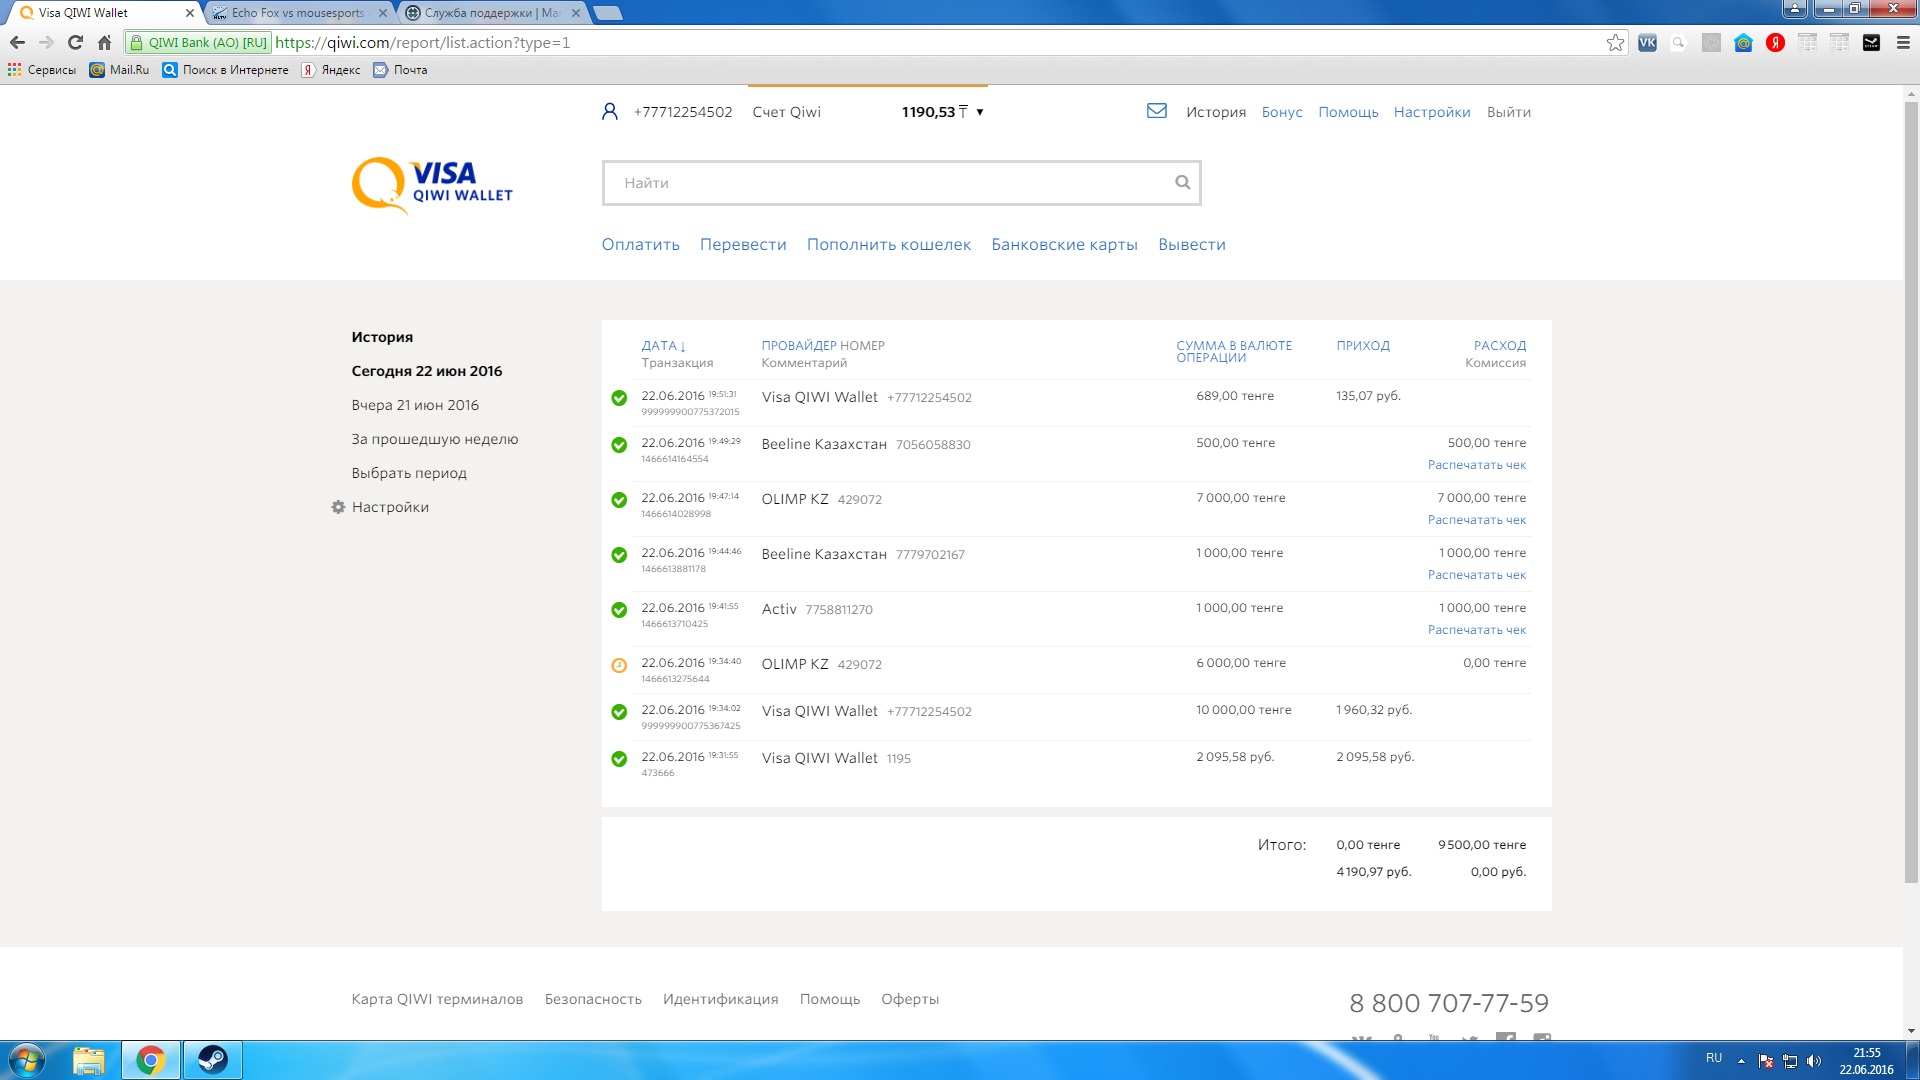
Task: Open the Пополнить кошелек menu item
Action: [888, 245]
